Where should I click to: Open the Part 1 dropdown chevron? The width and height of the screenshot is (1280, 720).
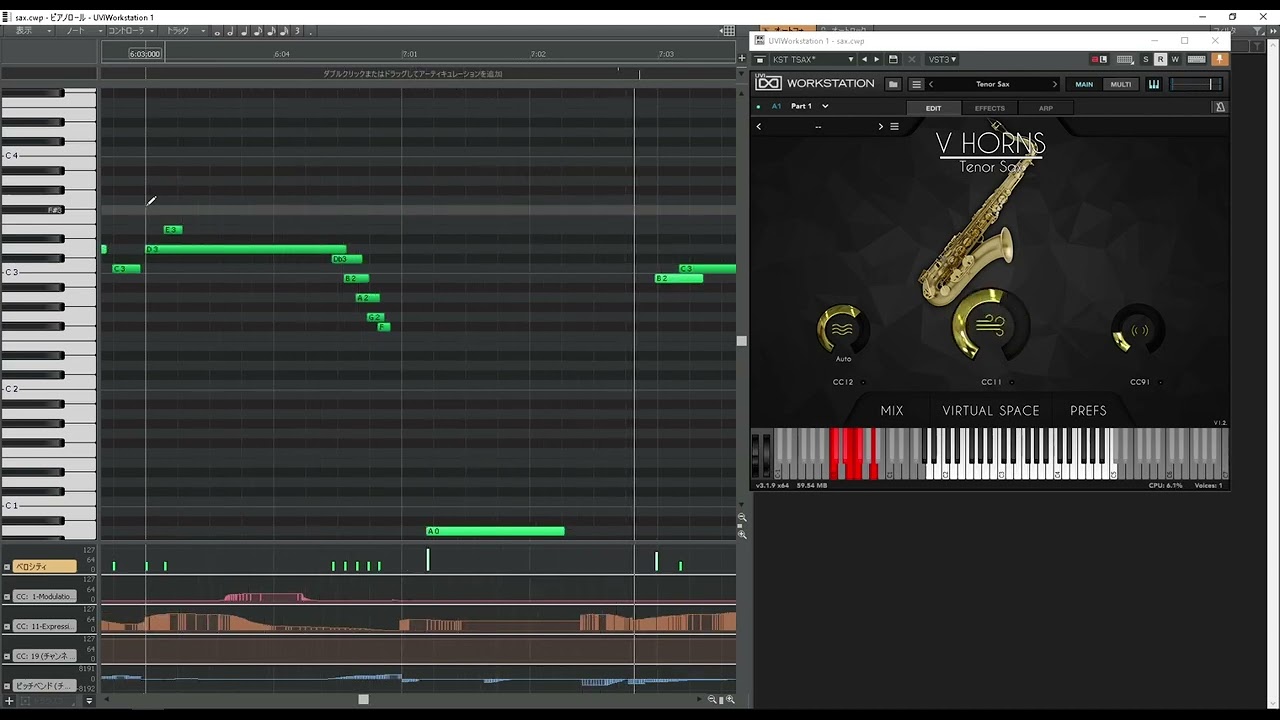825,106
